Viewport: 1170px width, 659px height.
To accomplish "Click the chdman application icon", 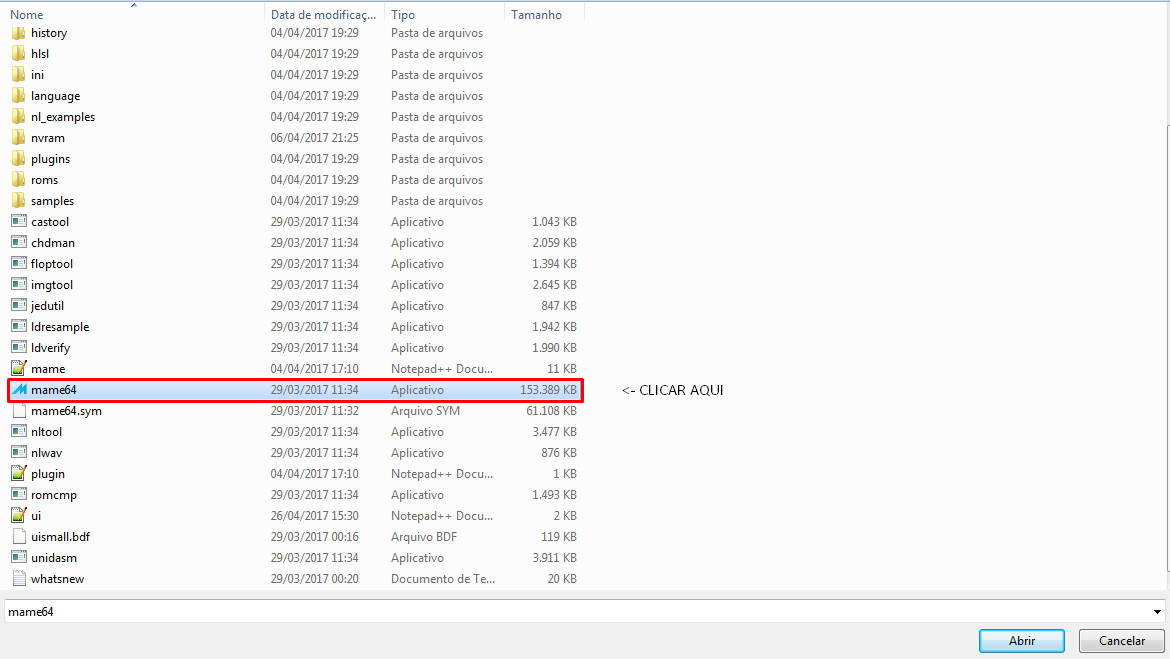I will (19, 243).
